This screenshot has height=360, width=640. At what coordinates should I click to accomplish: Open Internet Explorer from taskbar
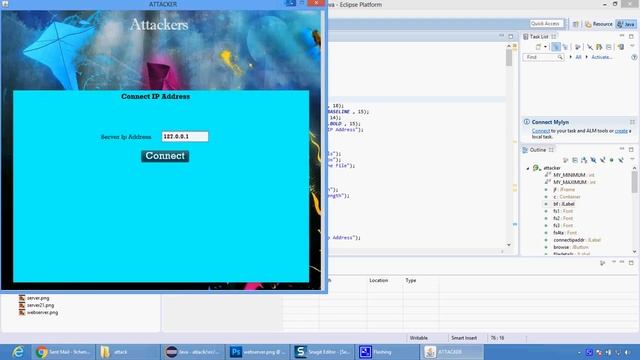(x=18, y=352)
